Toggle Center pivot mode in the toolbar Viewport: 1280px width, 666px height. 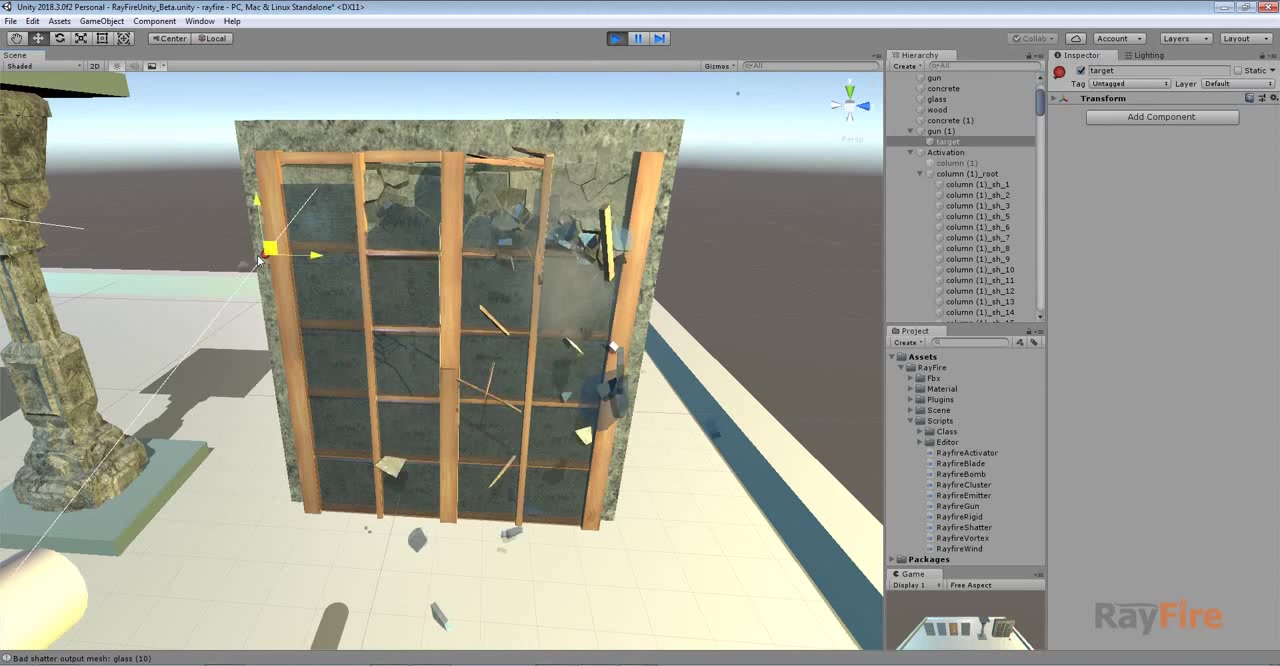click(x=169, y=38)
